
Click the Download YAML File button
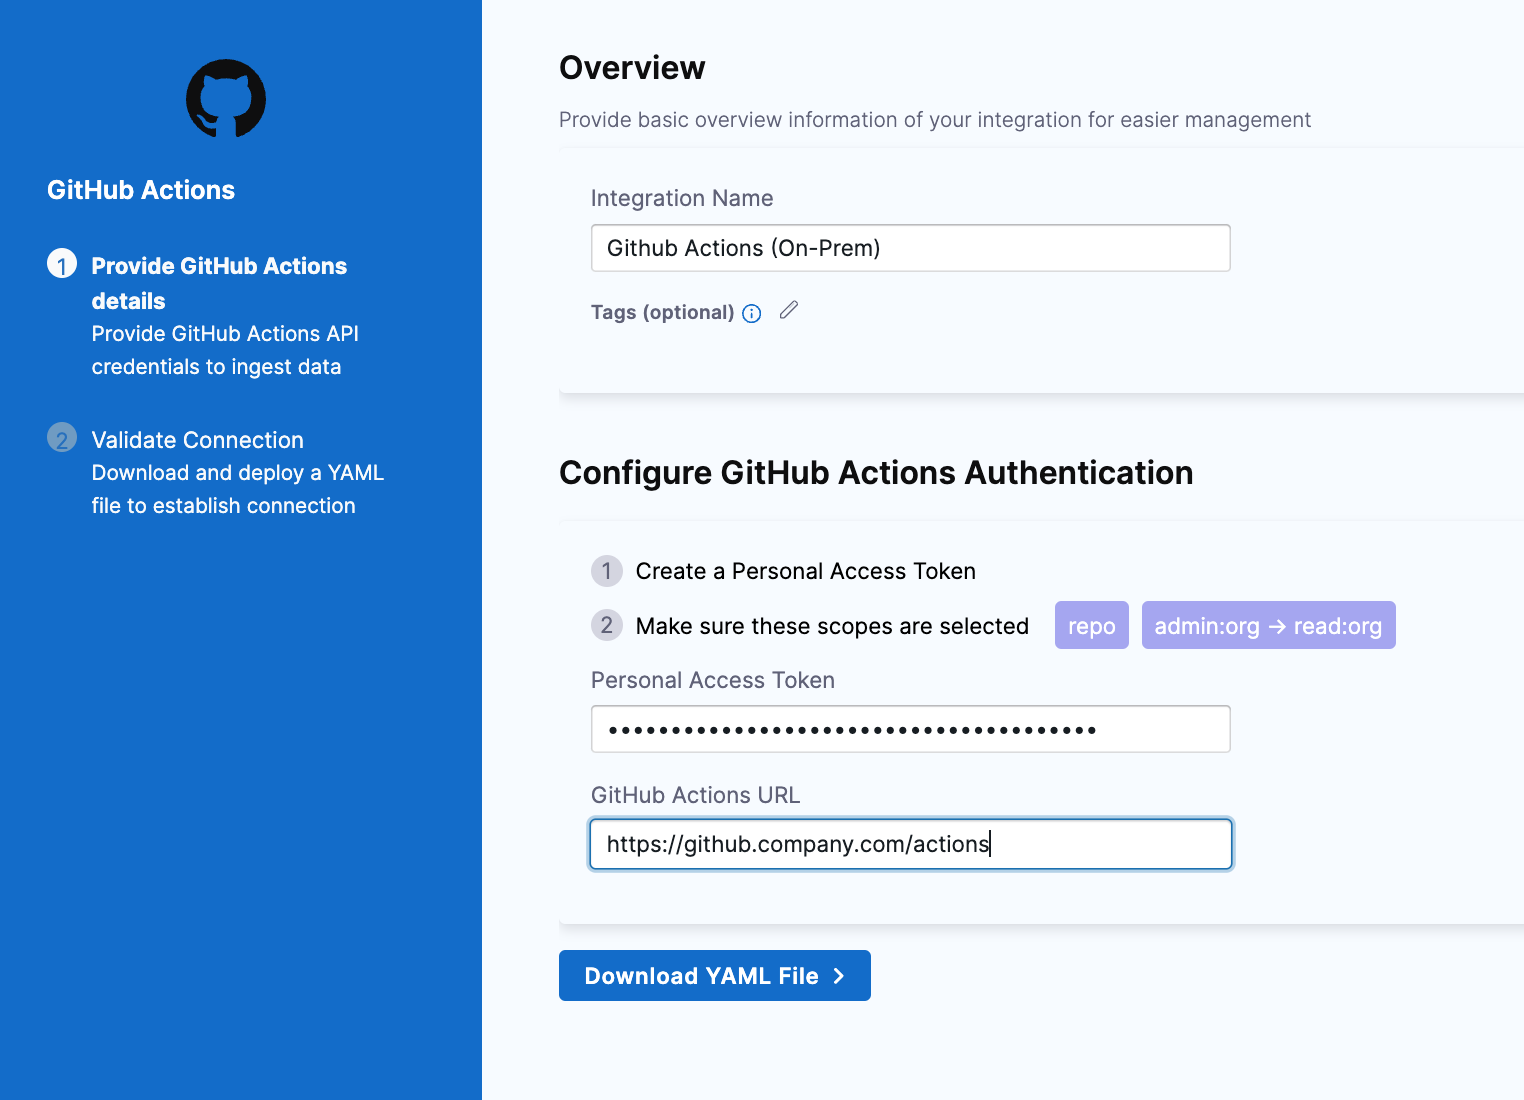click(x=714, y=975)
